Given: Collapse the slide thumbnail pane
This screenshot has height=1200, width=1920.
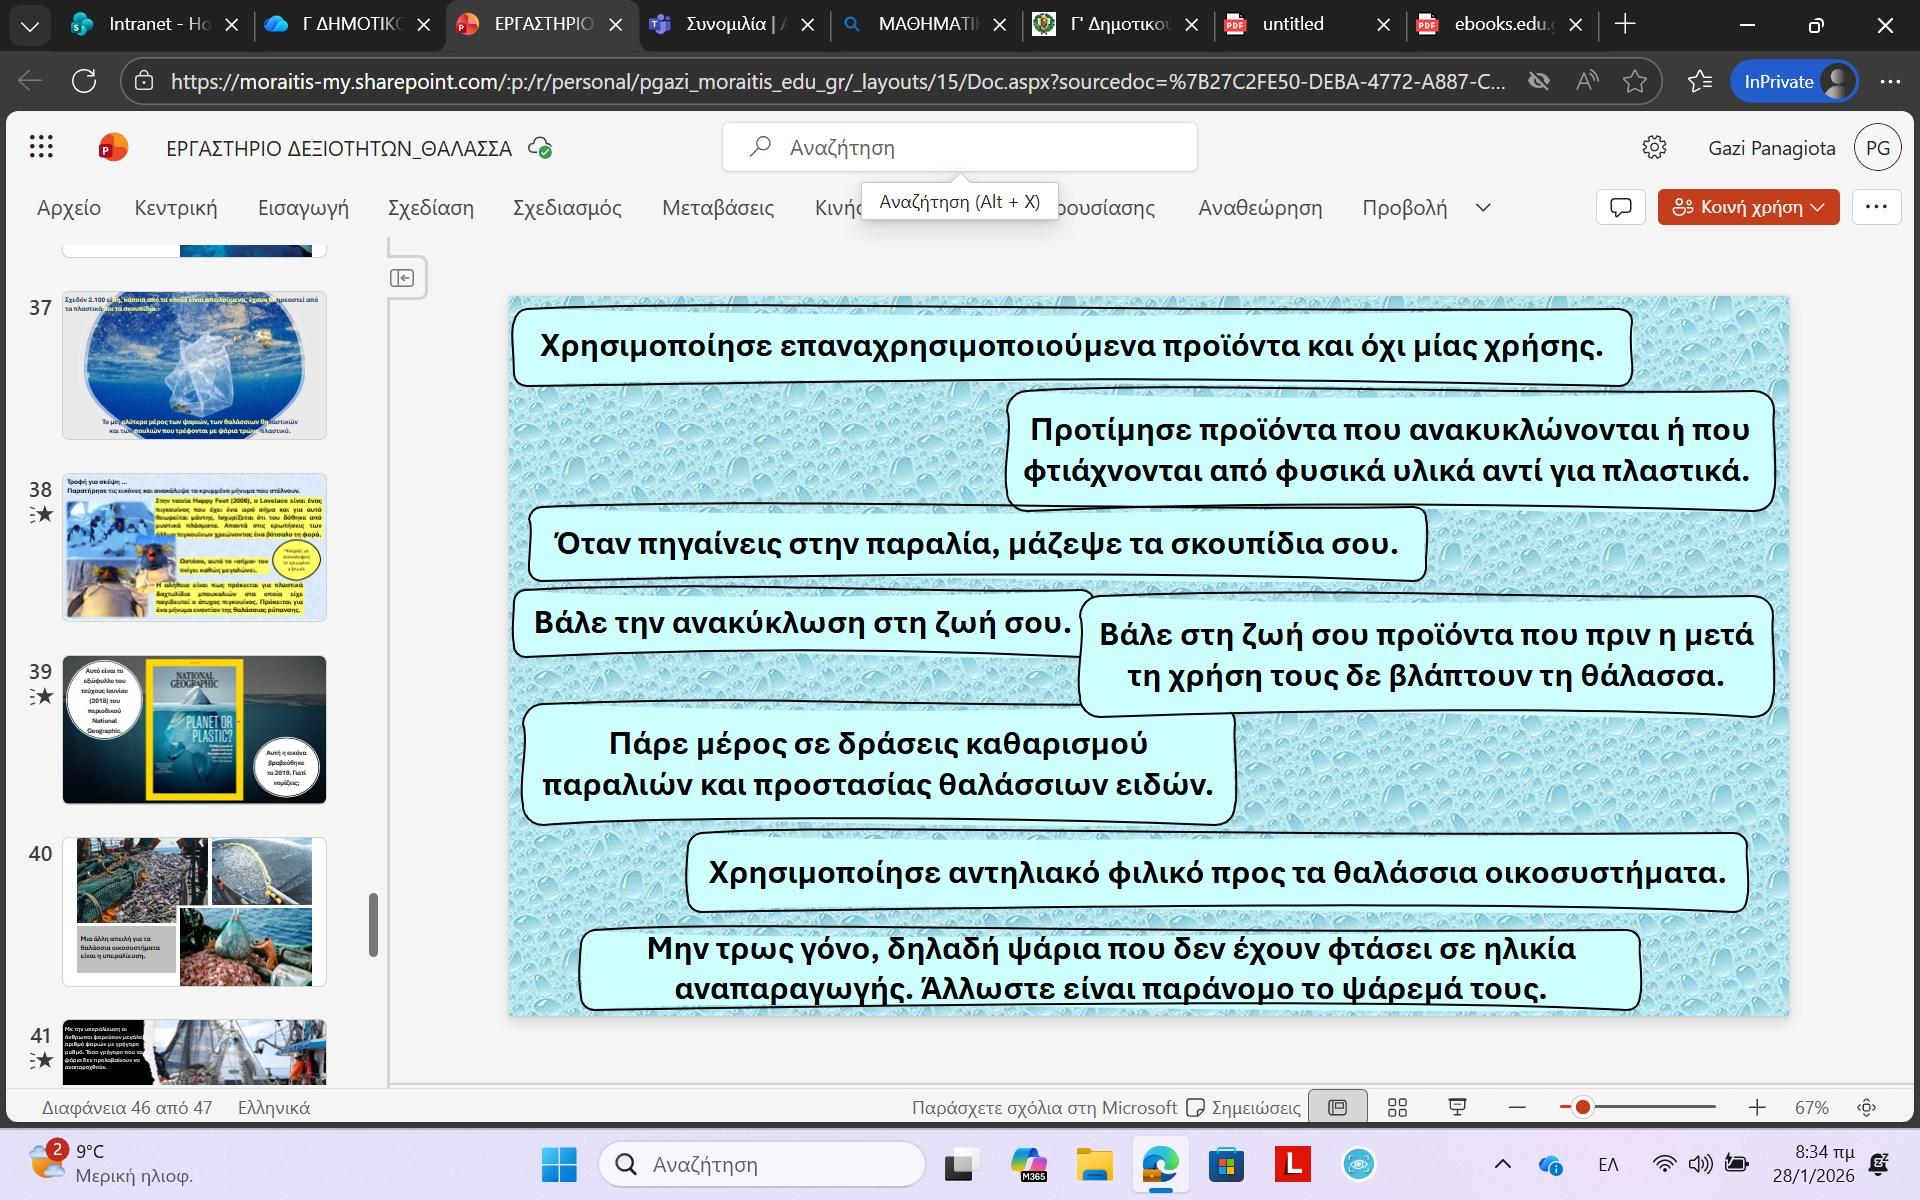Looking at the screenshot, I should pos(402,278).
